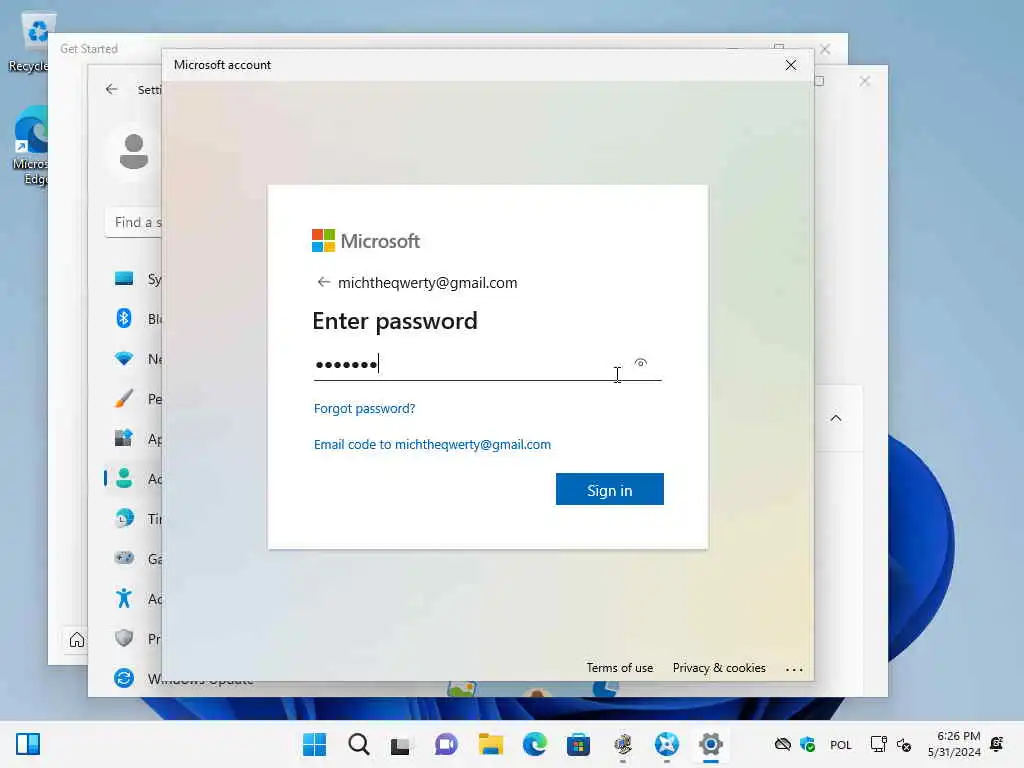
Task: Open Chat app on taskbar
Action: point(446,744)
